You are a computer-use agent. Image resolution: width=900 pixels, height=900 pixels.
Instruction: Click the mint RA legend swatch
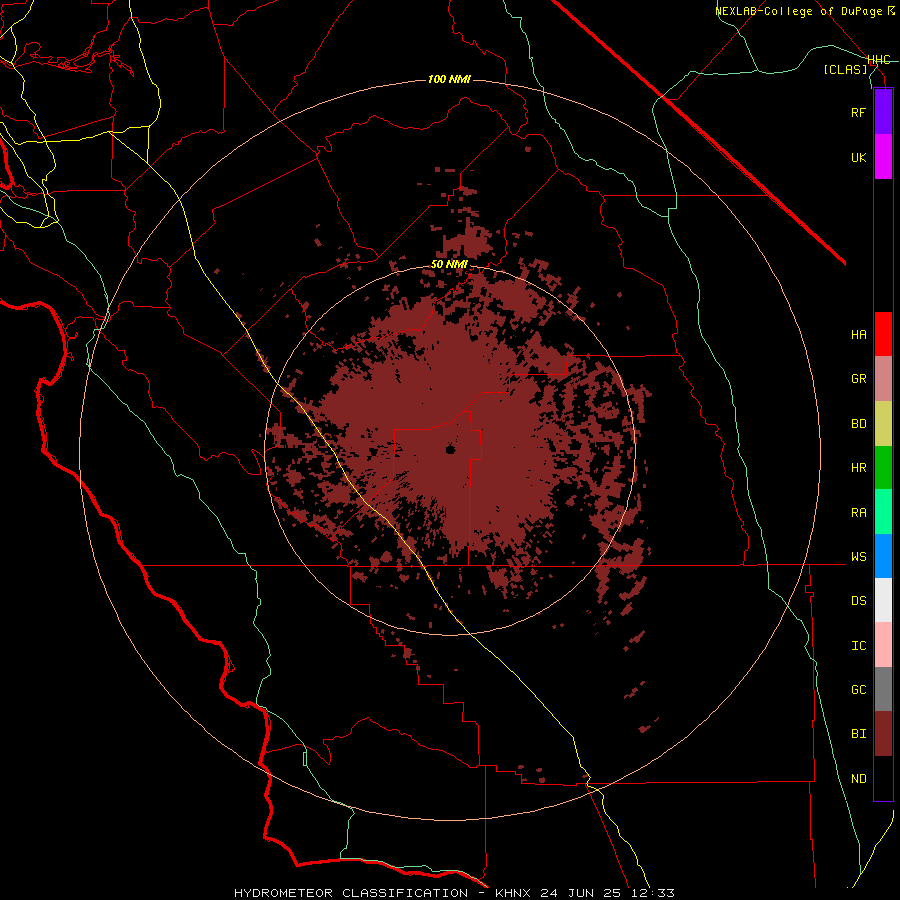pyautogui.click(x=883, y=512)
